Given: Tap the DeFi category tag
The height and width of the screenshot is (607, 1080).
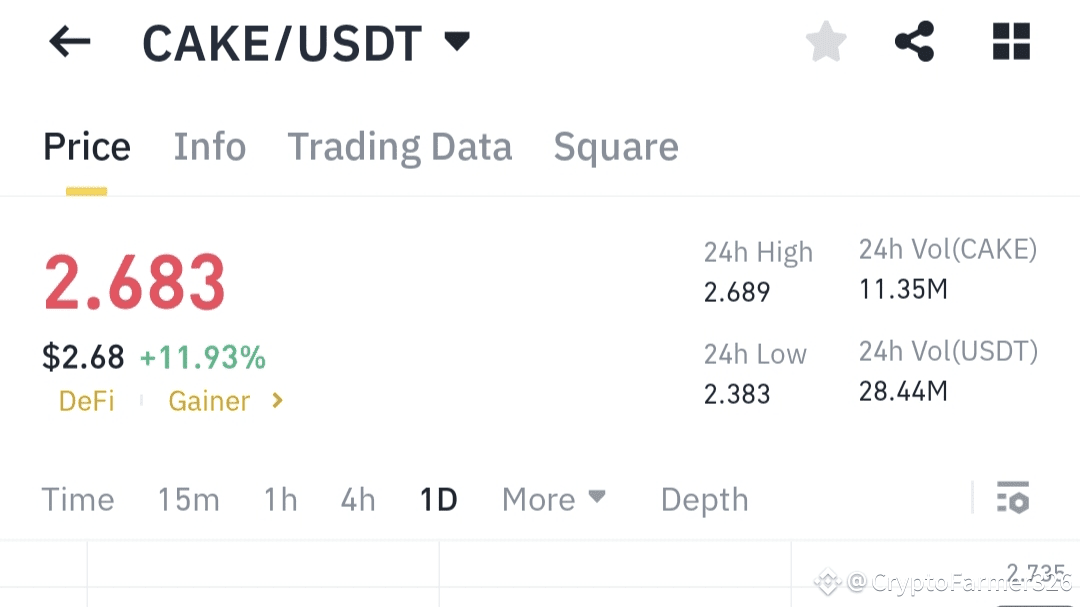Looking at the screenshot, I should tap(87, 401).
